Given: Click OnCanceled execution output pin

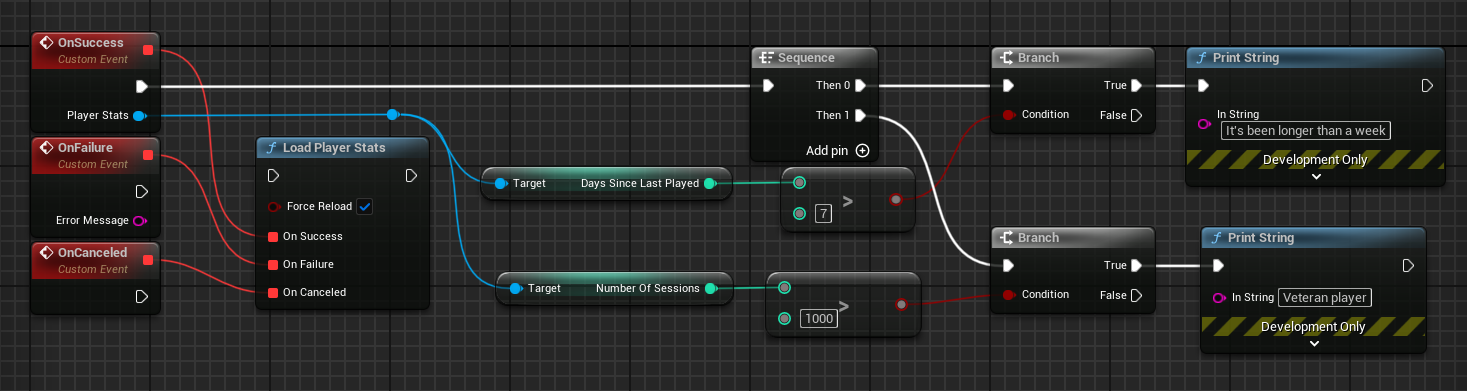Looking at the screenshot, I should coord(142,296).
